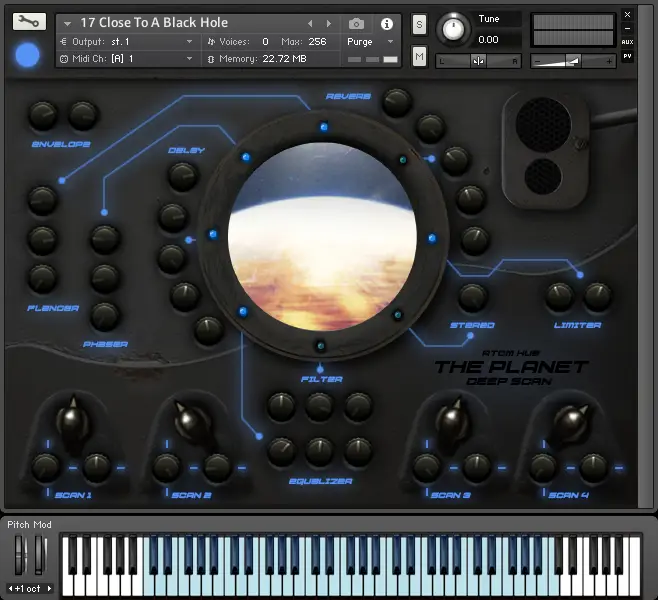Click the volume slider in the header
This screenshot has height=600, width=658.
click(x=573, y=62)
